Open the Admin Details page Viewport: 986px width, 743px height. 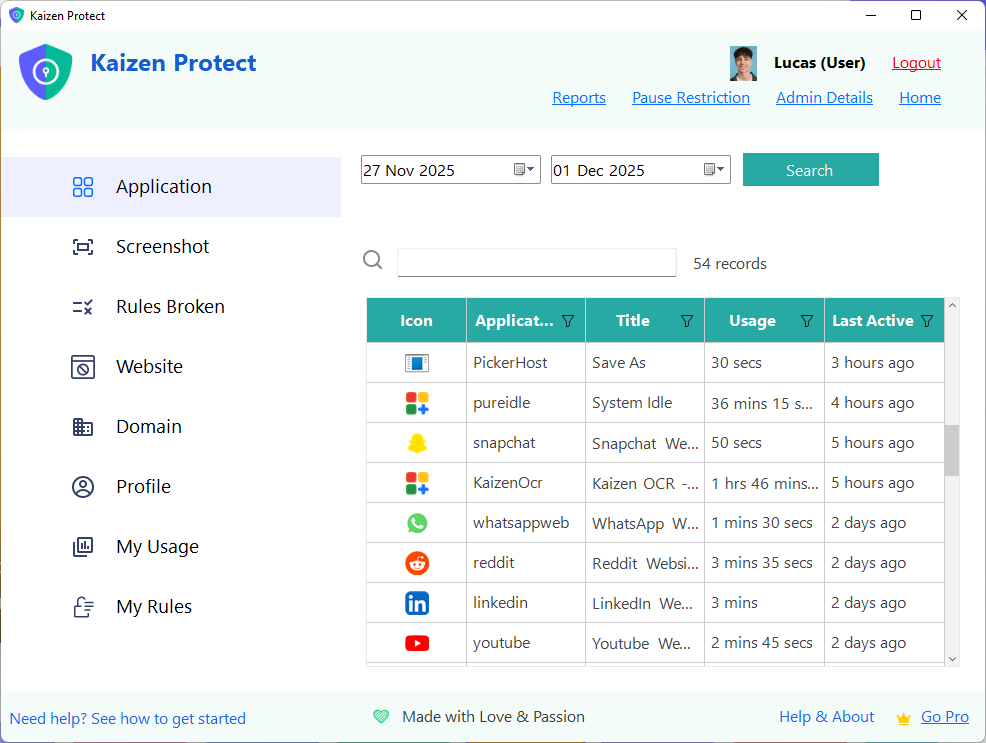tap(824, 97)
